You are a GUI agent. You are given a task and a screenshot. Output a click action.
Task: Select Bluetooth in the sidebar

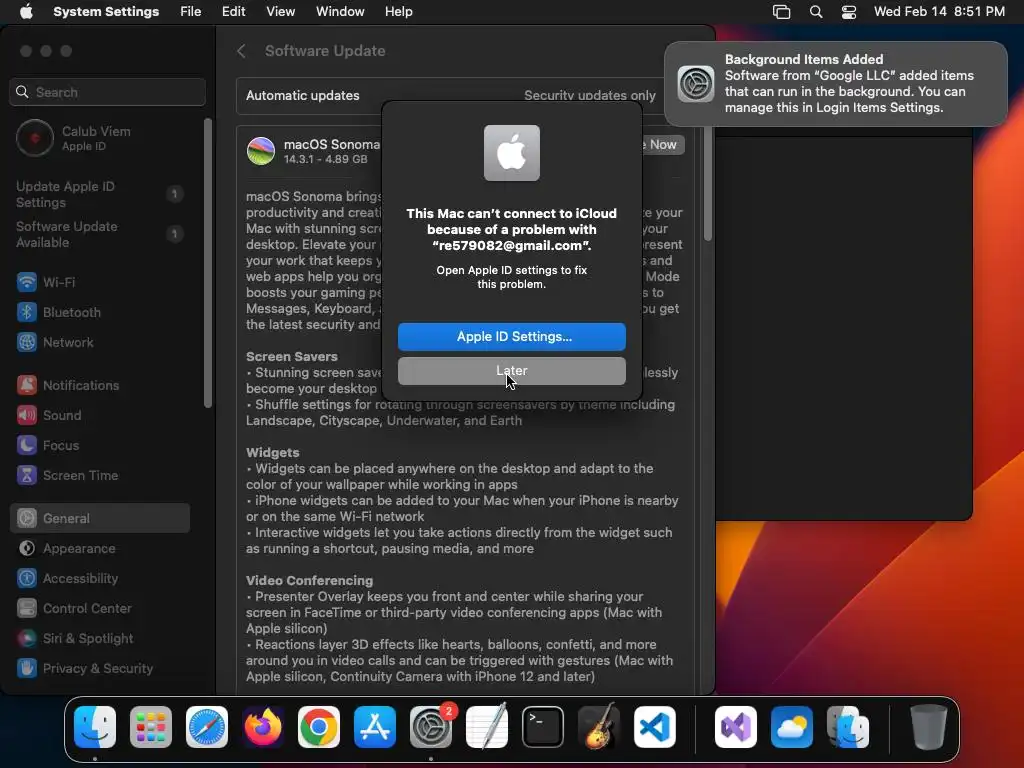pyautogui.click(x=100, y=312)
